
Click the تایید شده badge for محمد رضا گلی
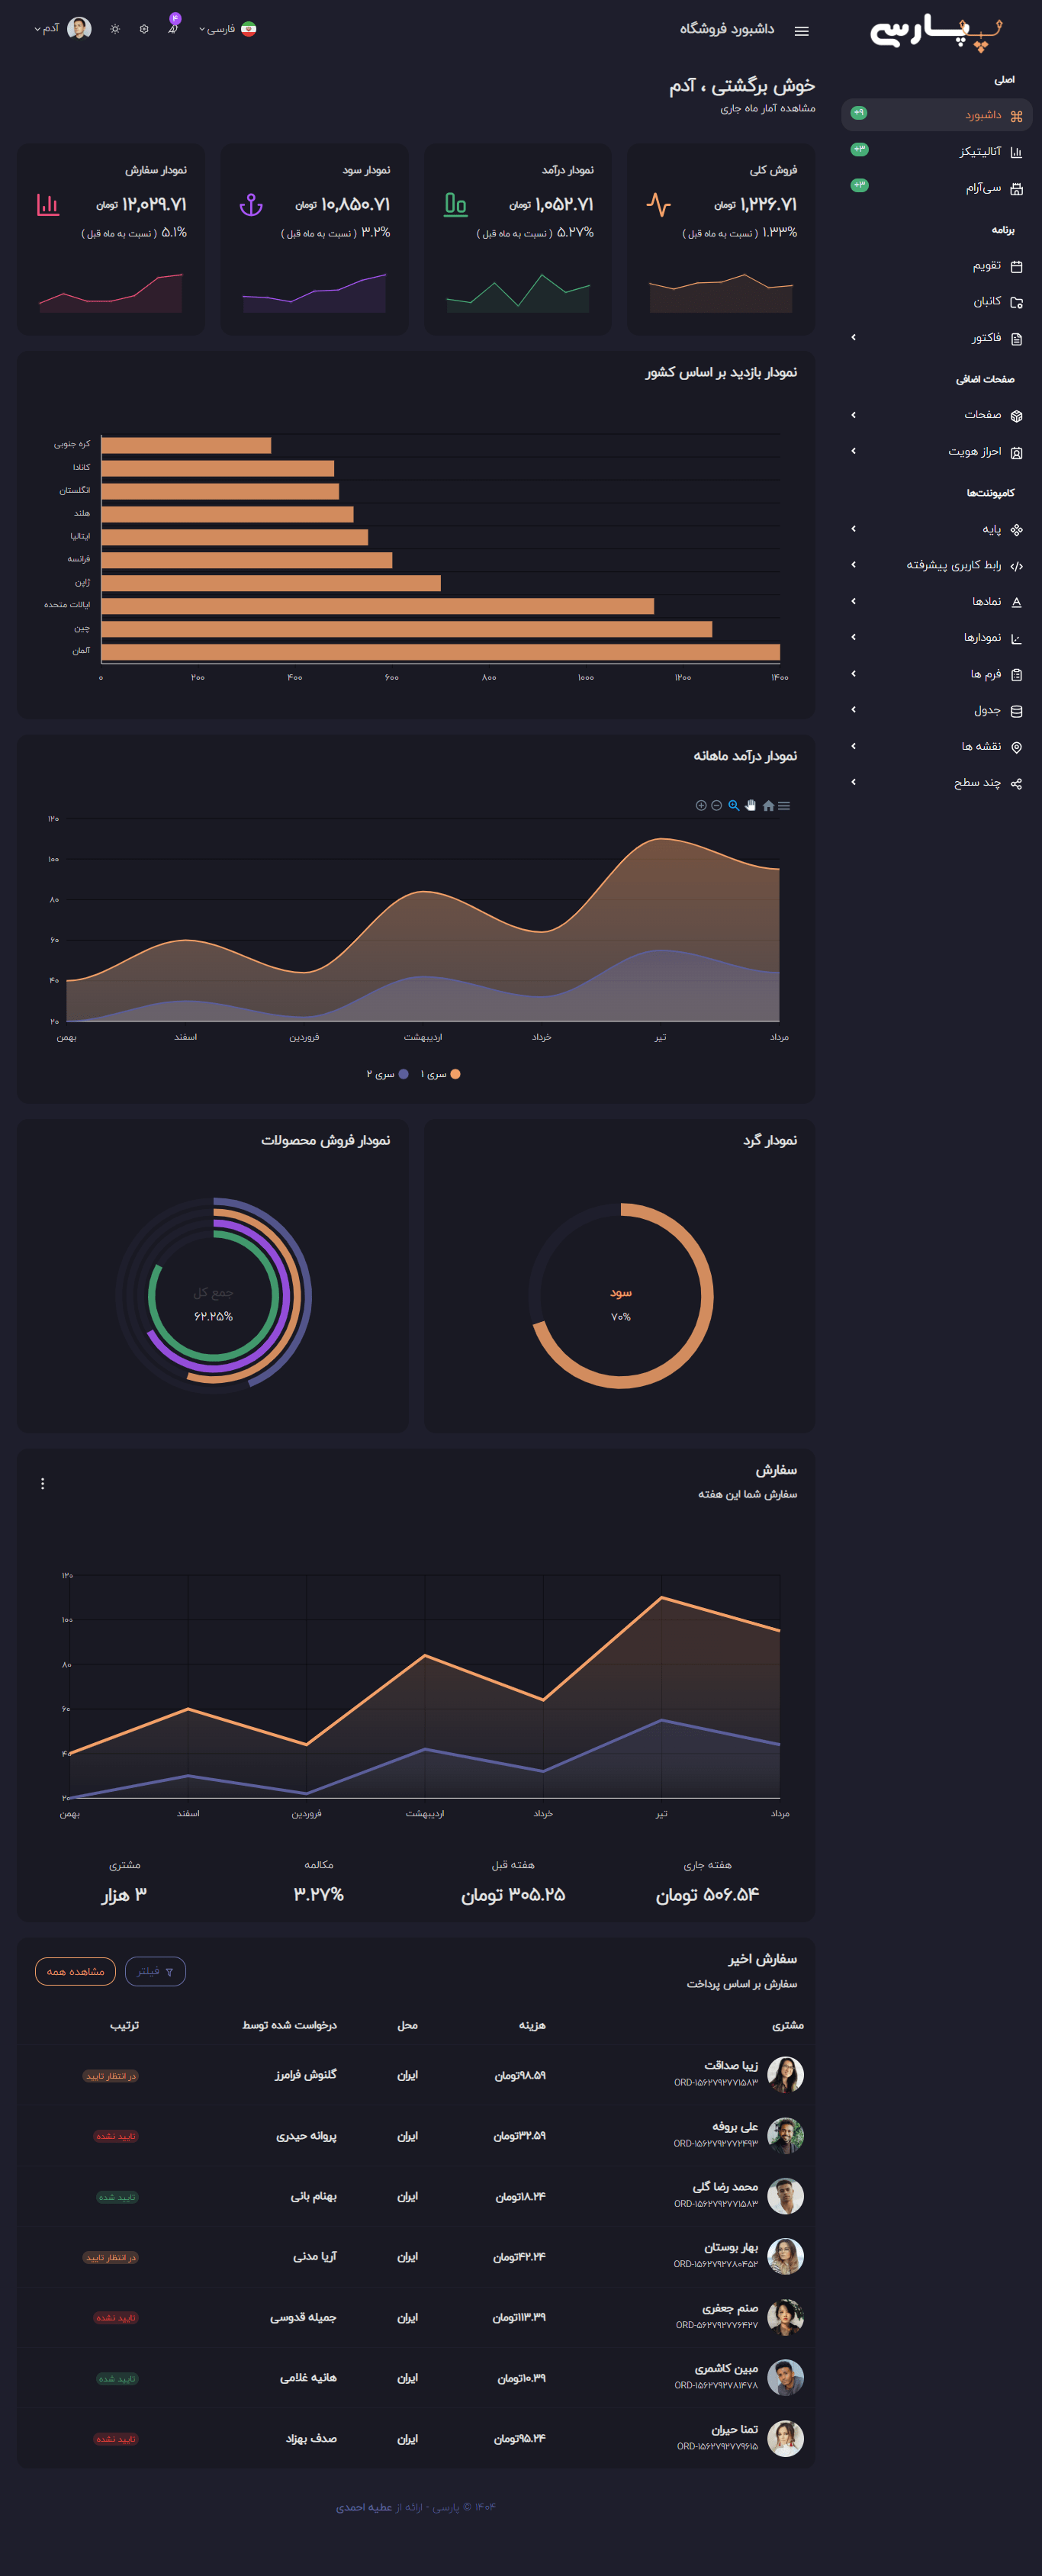click(x=117, y=2197)
